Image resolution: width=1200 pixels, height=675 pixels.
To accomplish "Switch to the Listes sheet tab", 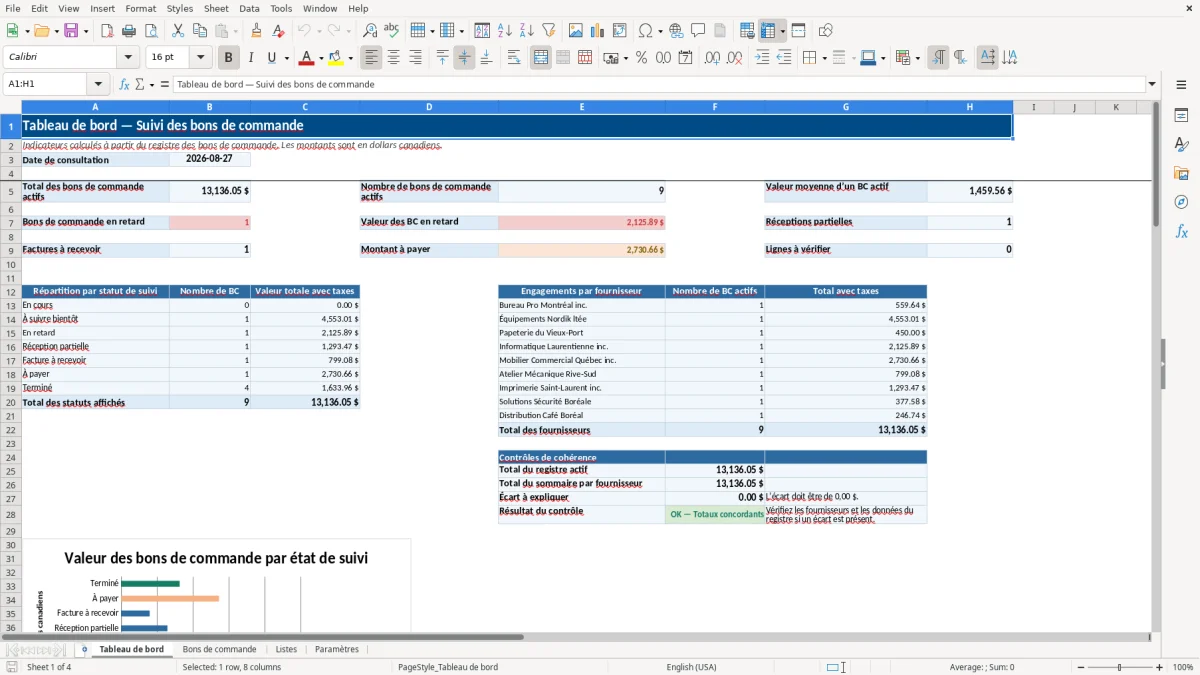I will click(286, 649).
